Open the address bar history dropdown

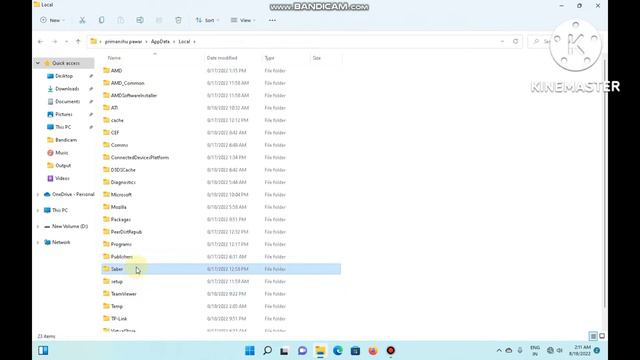[502, 42]
